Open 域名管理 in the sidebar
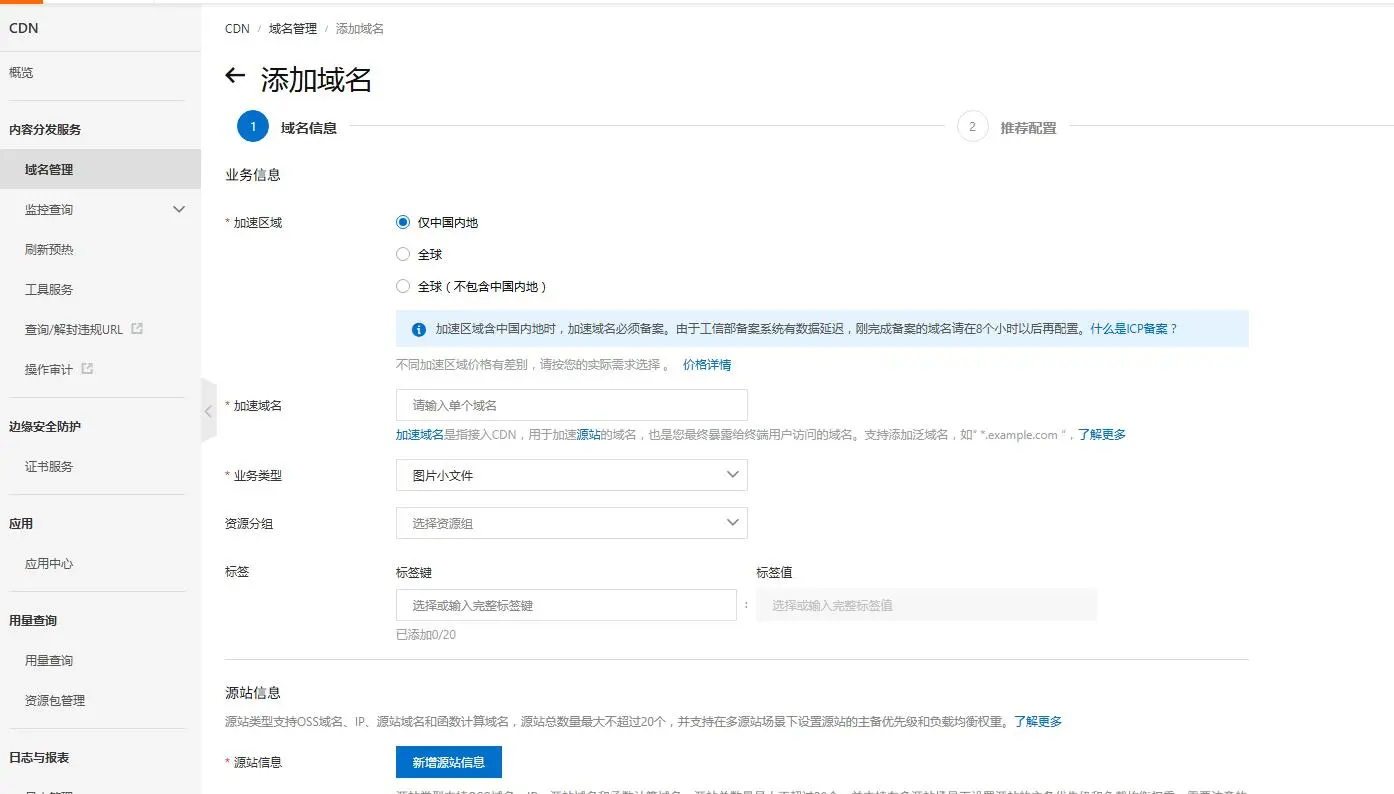 click(100, 169)
